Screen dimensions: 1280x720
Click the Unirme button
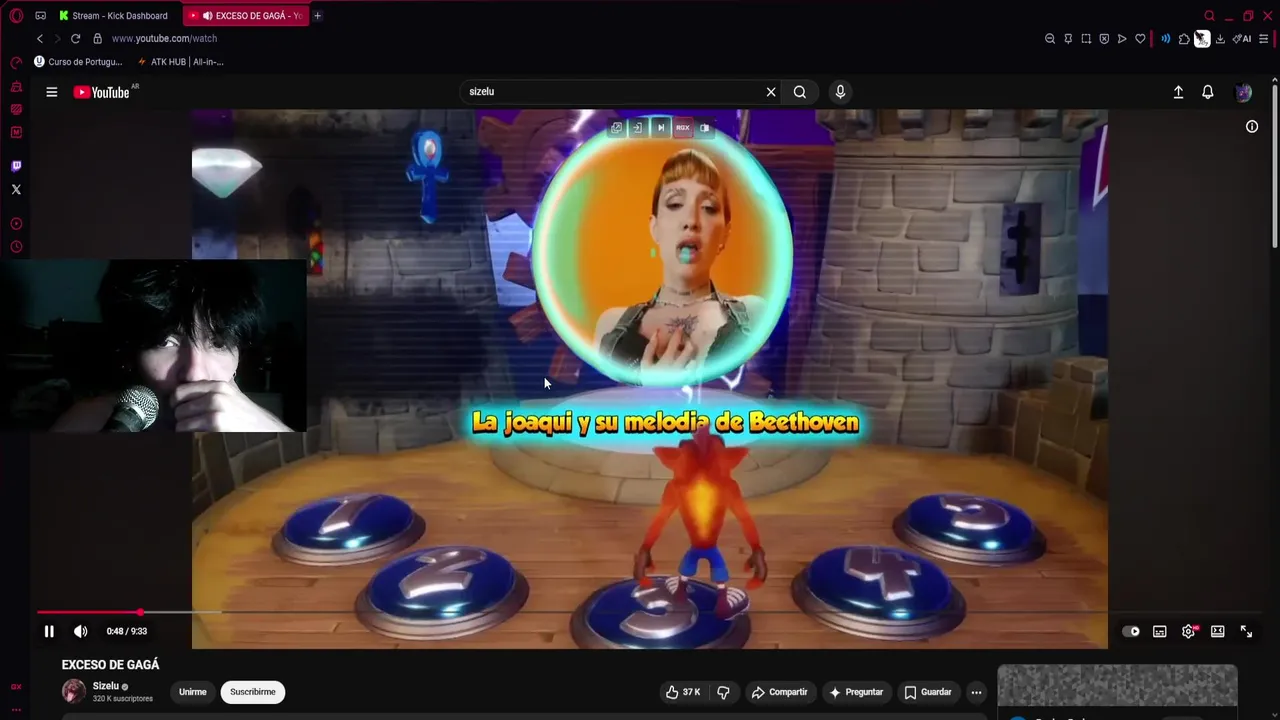coord(193,692)
